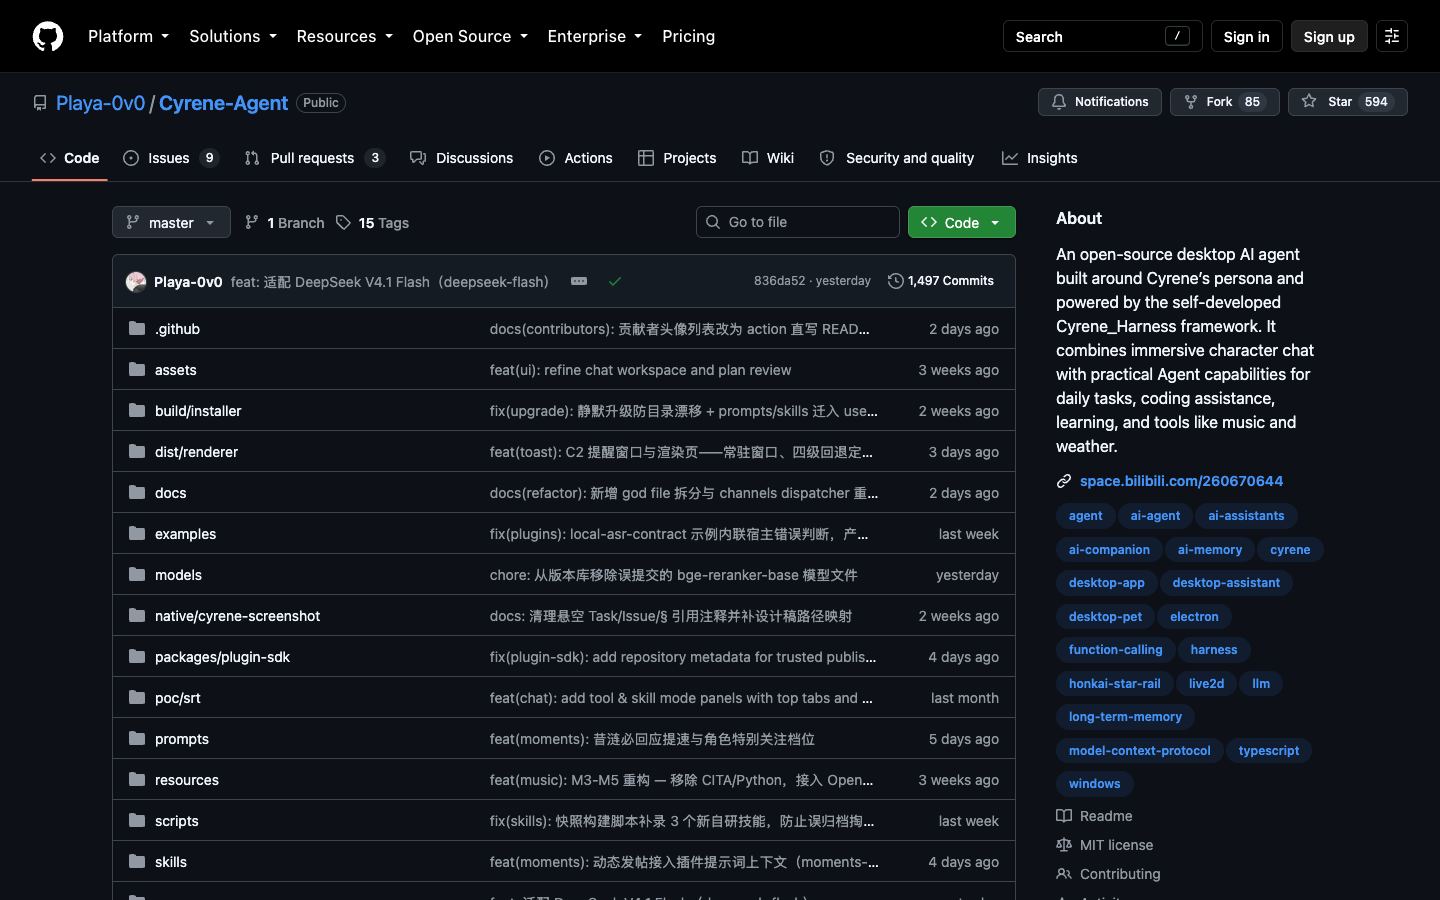
Task: Click the GitHub logo icon
Action: [x=48, y=36]
